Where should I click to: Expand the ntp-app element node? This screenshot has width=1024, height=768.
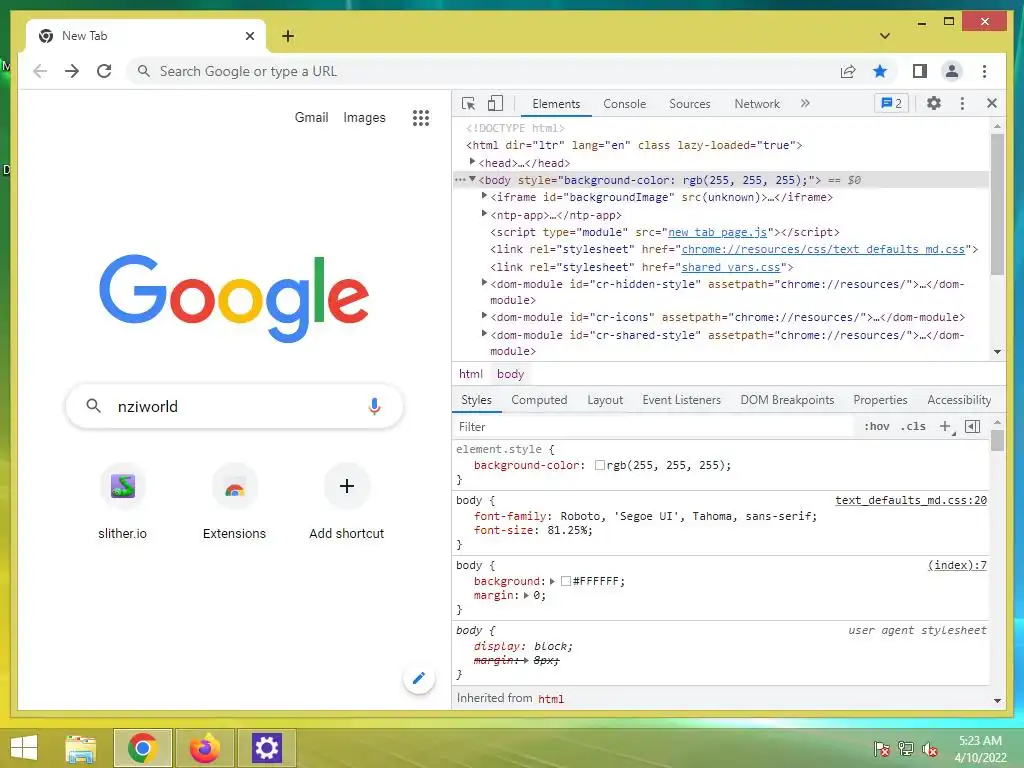click(484, 213)
